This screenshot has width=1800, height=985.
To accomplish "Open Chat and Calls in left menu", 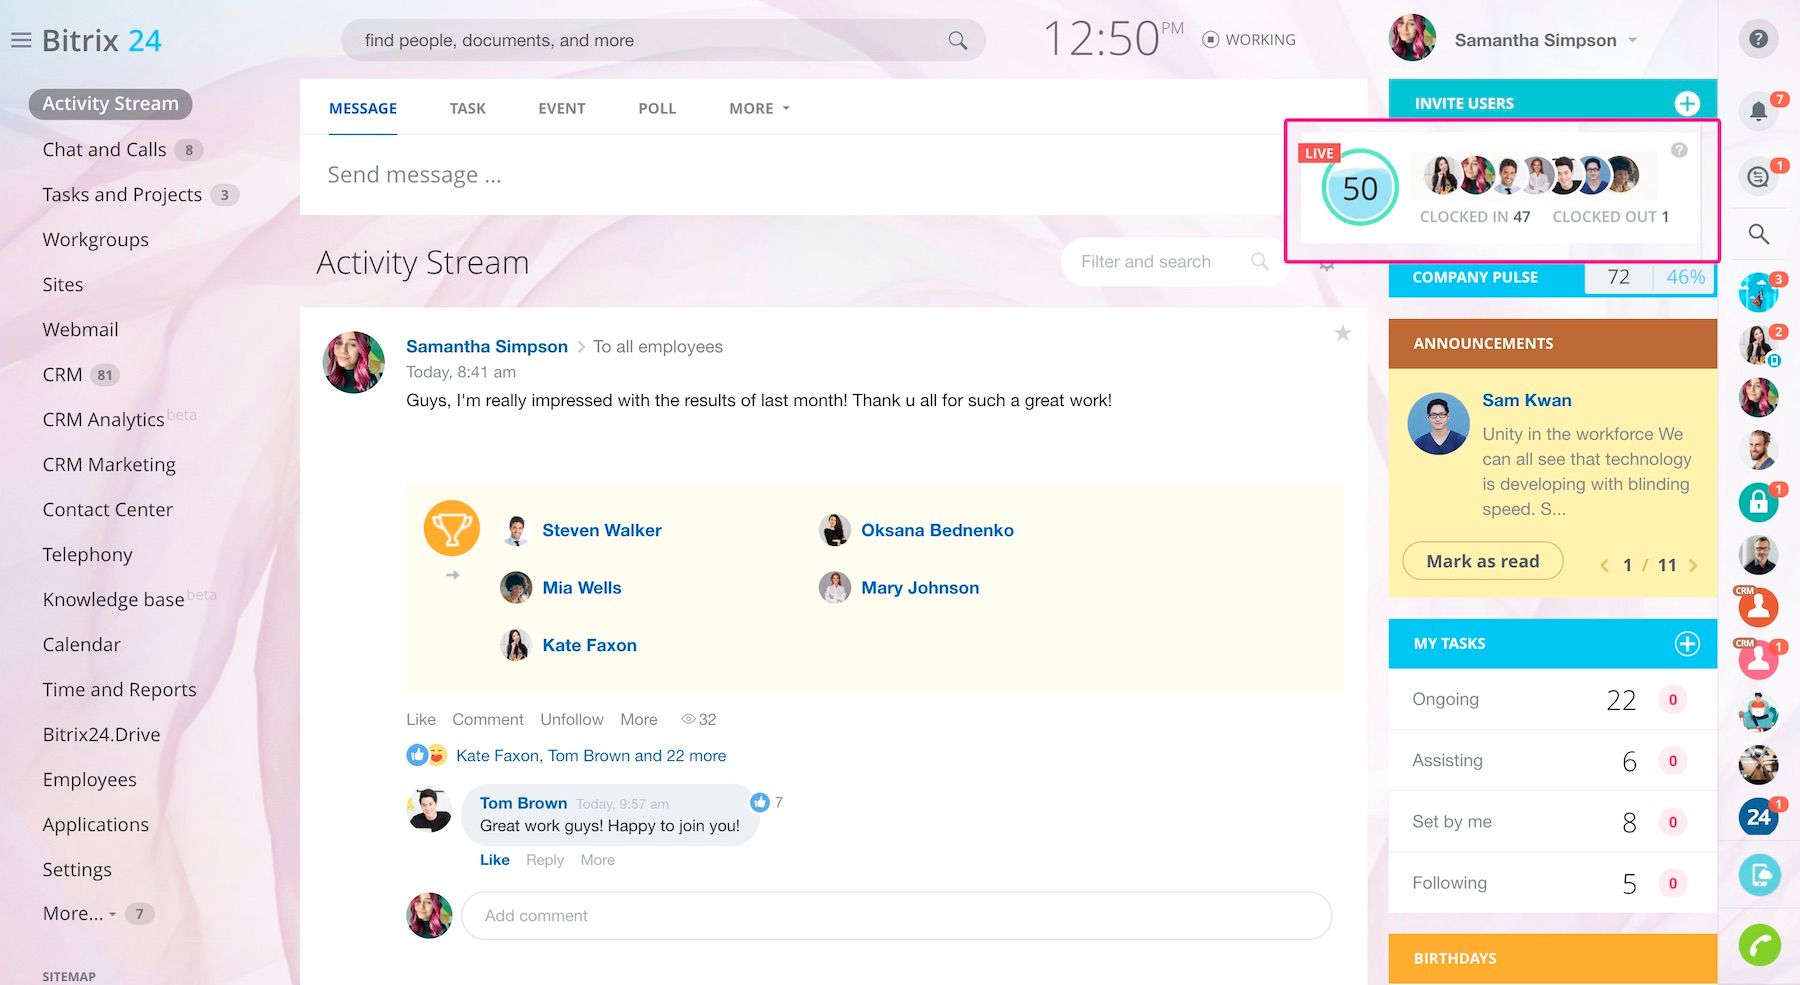I will click(104, 150).
